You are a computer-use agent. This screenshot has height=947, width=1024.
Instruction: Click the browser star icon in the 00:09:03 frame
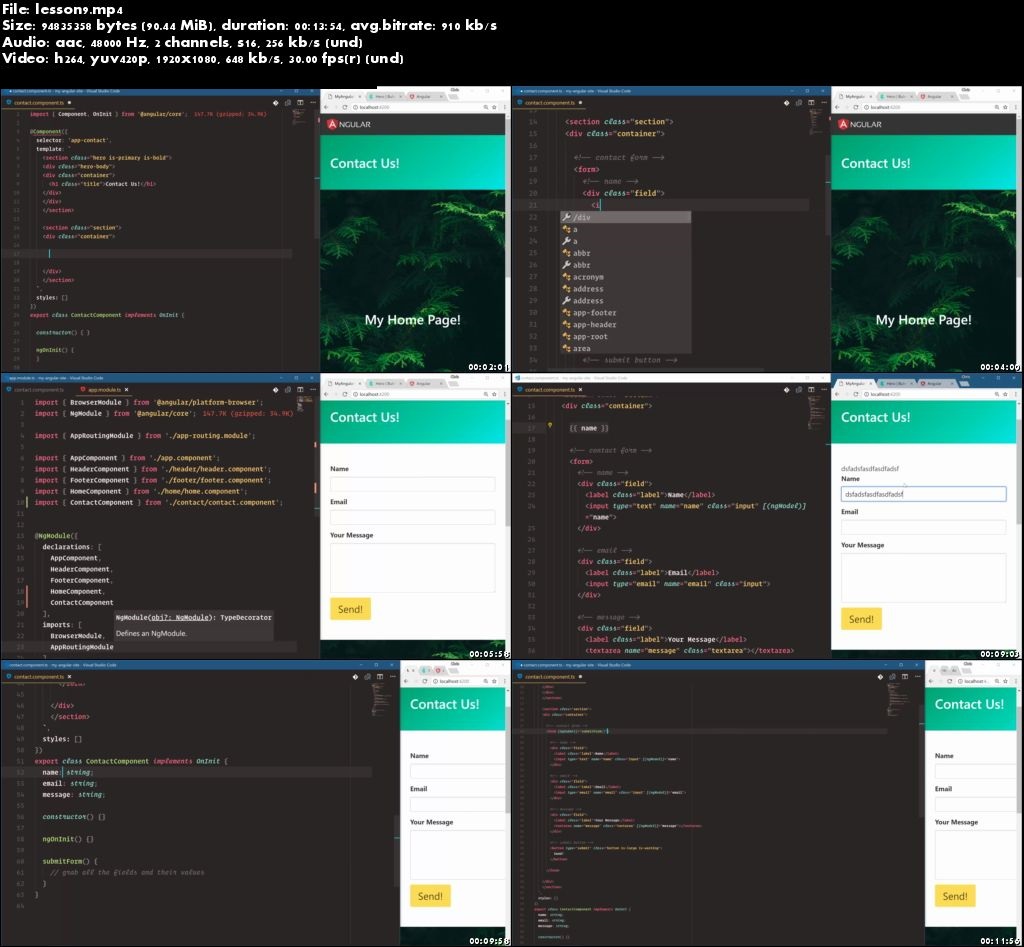click(x=1006, y=394)
